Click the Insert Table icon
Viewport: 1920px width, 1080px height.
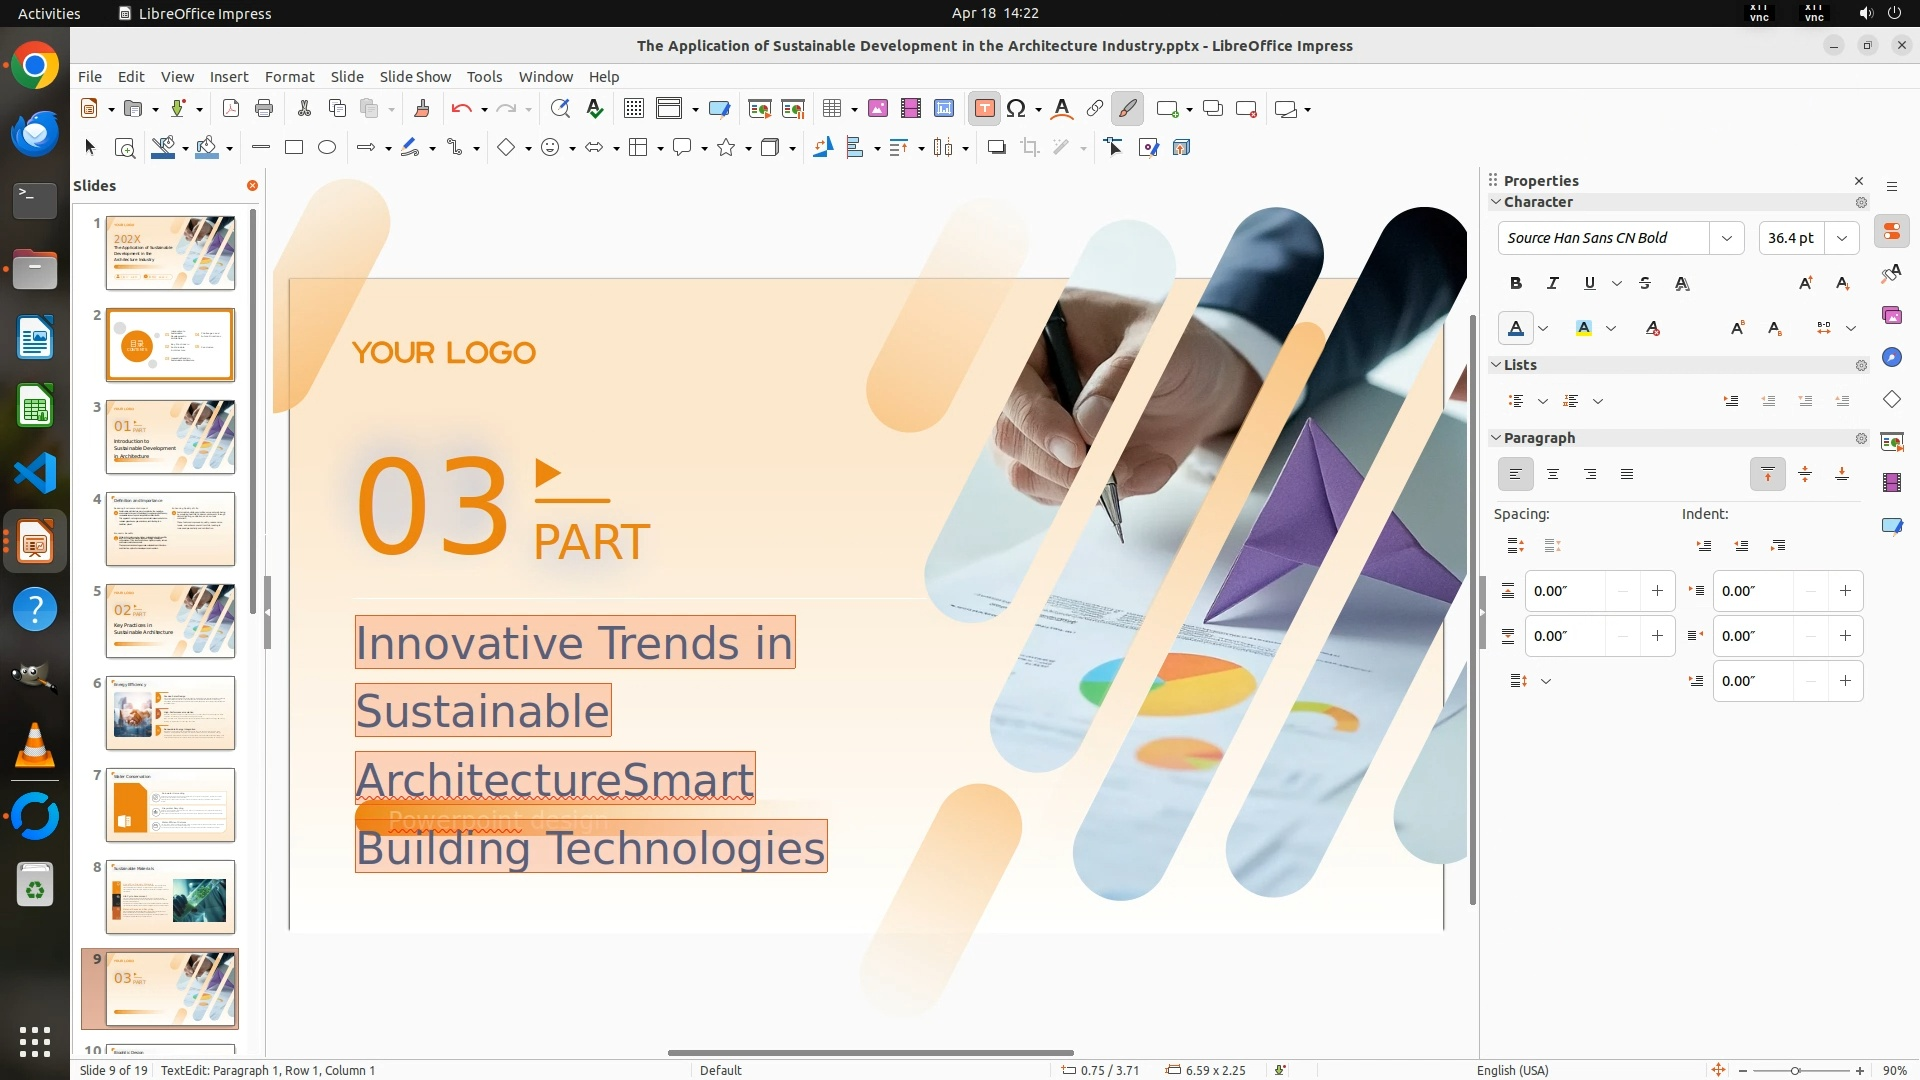[x=832, y=109]
